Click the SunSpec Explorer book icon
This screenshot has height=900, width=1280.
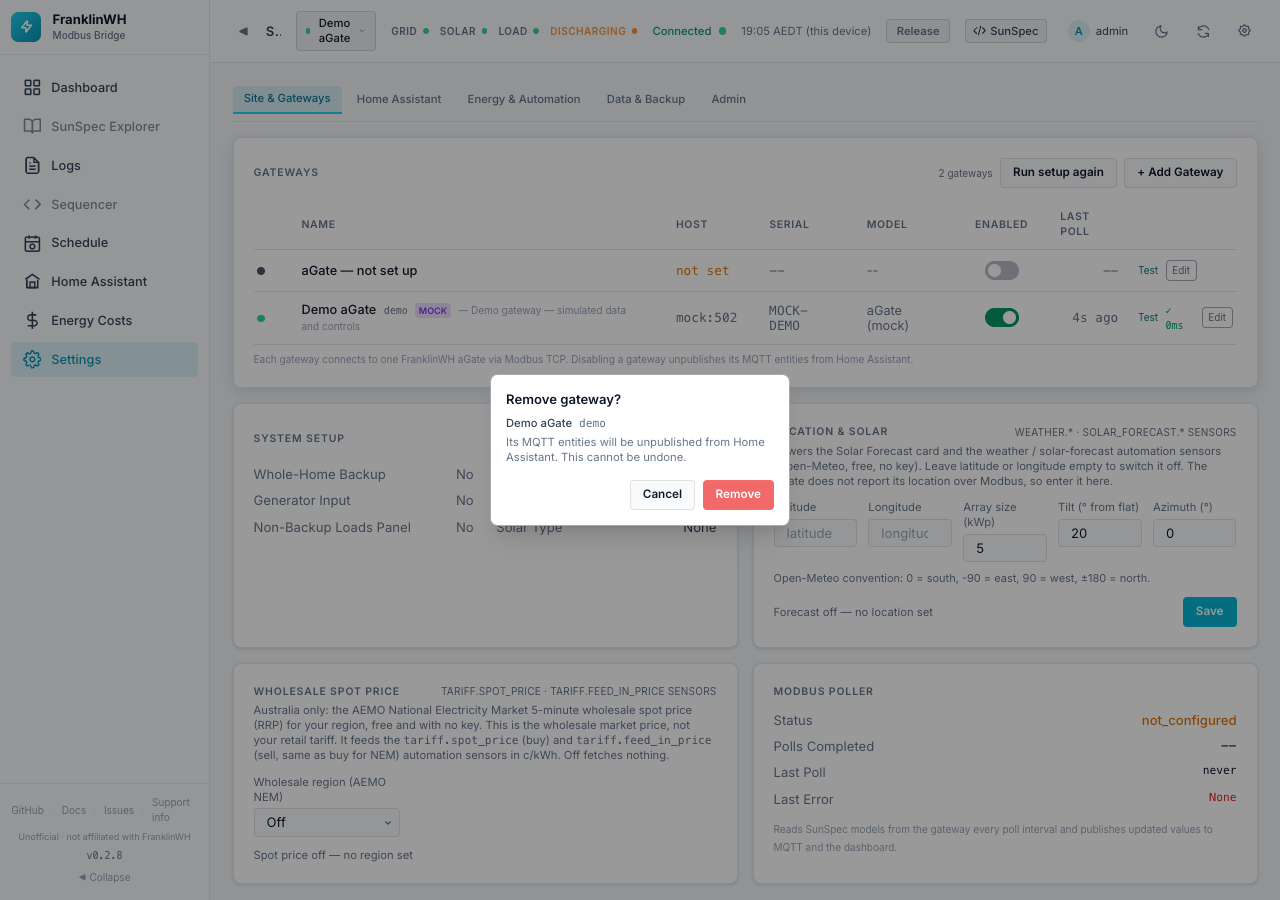click(x=32, y=126)
